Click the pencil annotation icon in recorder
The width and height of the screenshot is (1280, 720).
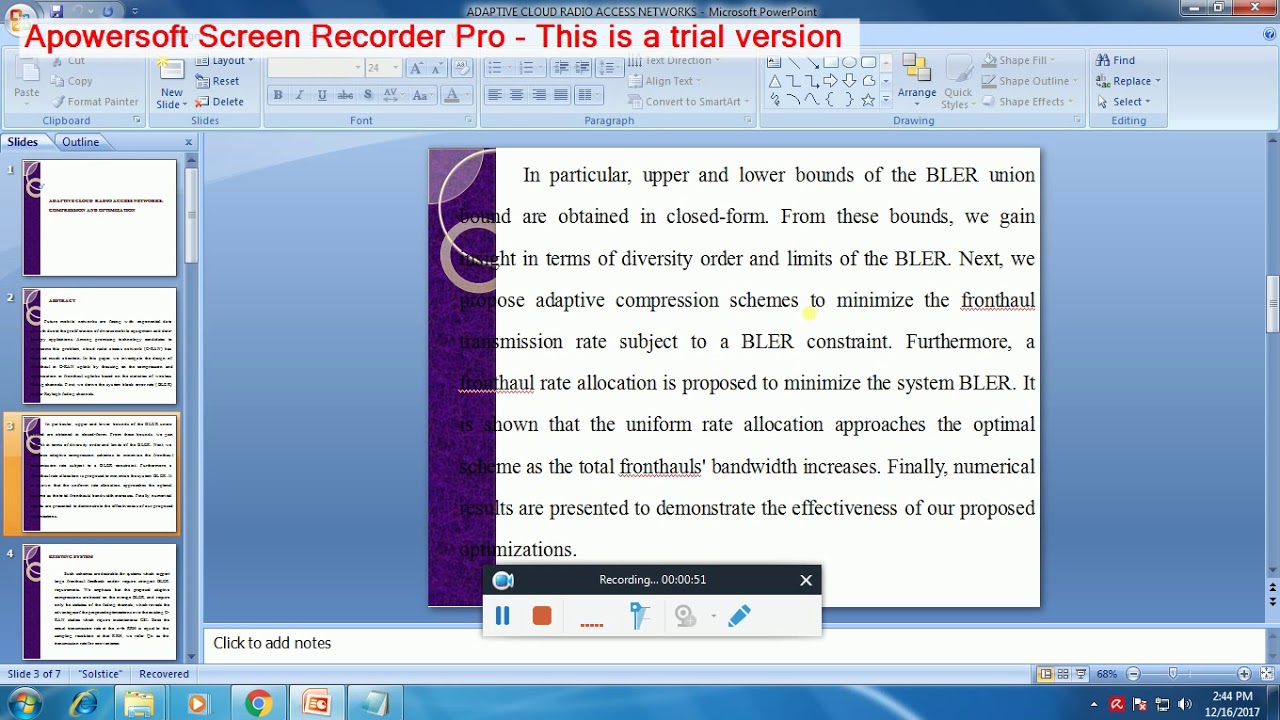pos(739,616)
